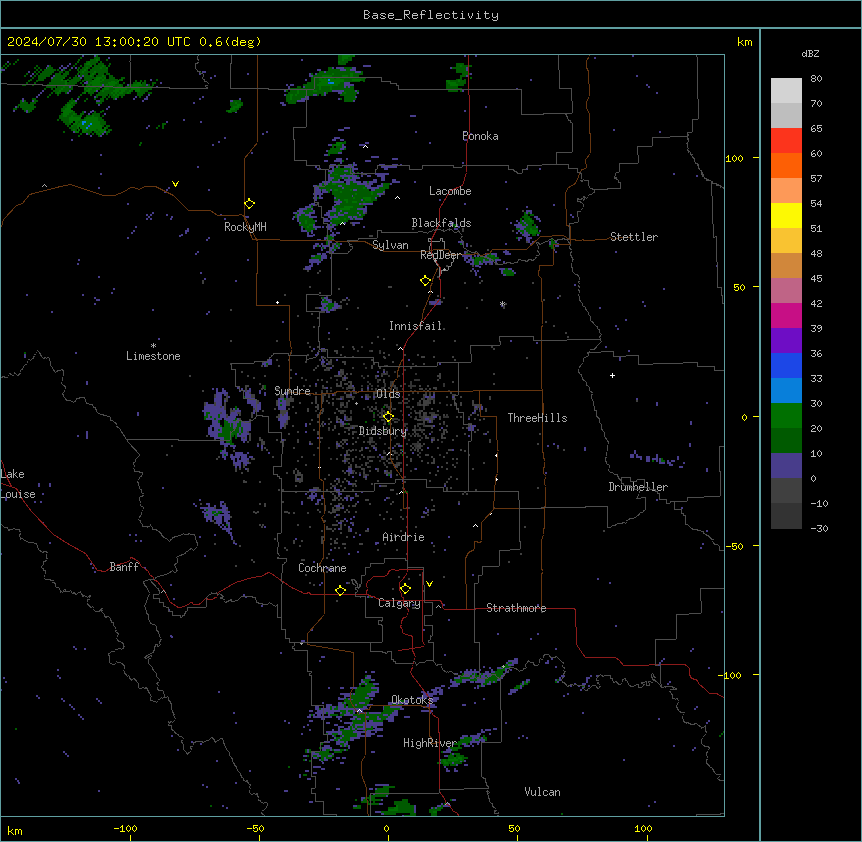Pick the purple 36-39 dBZ legend swatch
Screen dimensions: 862x842
(x=786, y=341)
